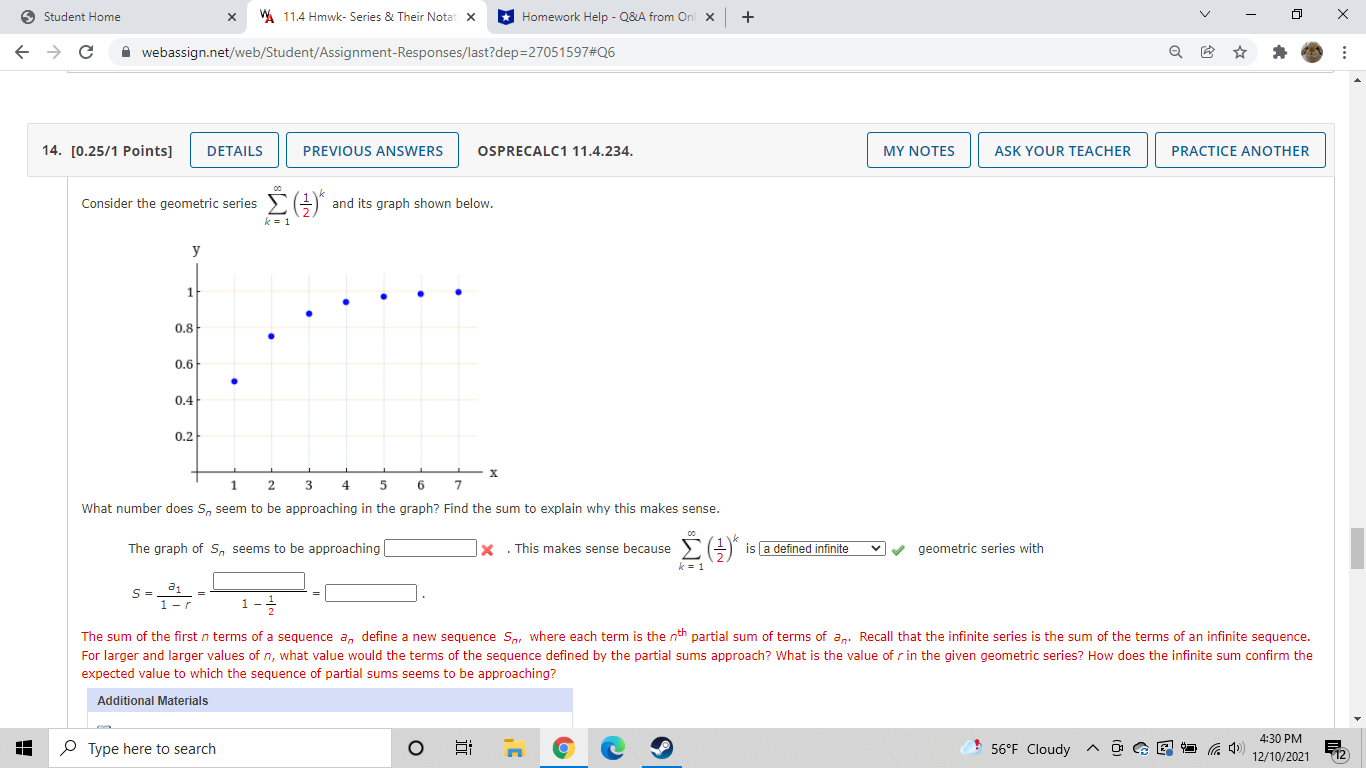
Task: Click the green check mark next to the dropdown
Action: 897,548
